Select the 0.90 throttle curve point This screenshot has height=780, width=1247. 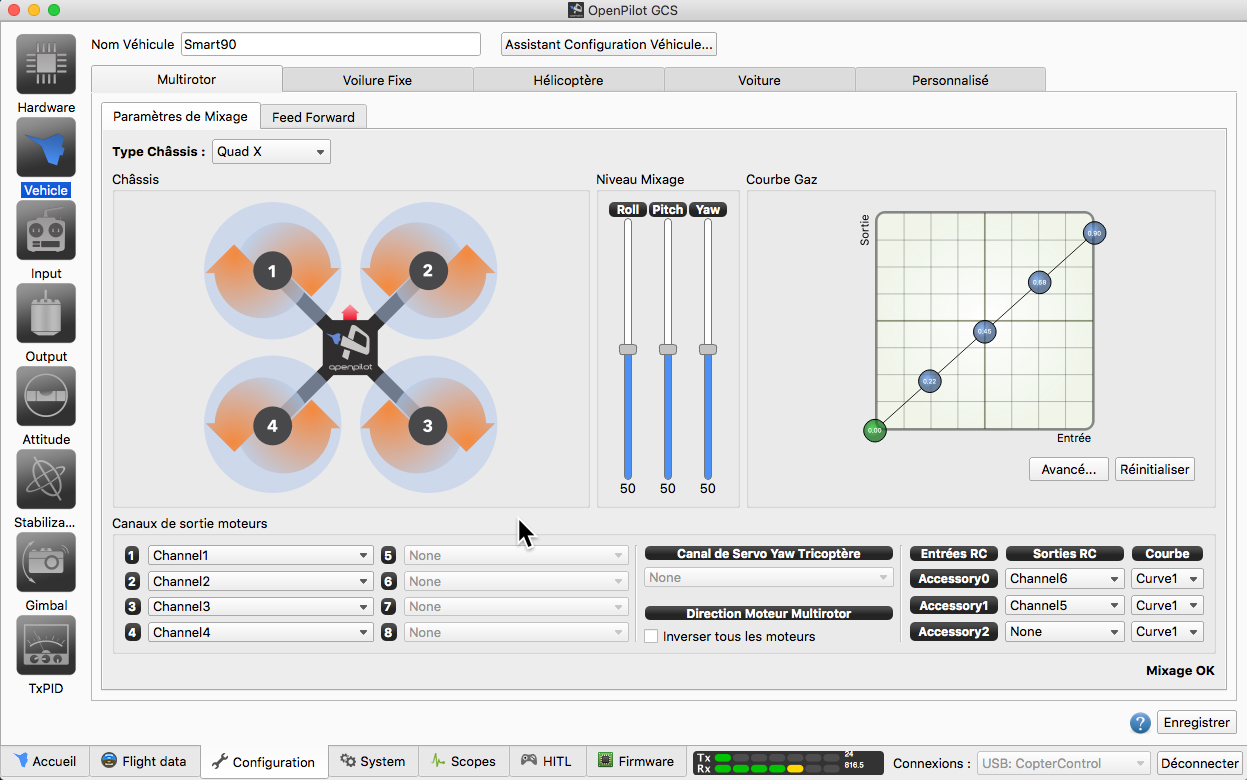point(1094,233)
